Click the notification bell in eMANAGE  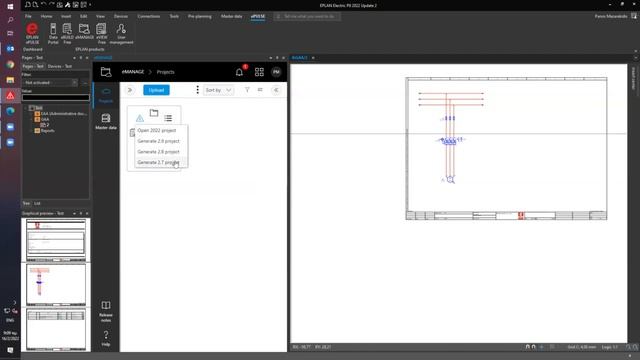click(239, 72)
